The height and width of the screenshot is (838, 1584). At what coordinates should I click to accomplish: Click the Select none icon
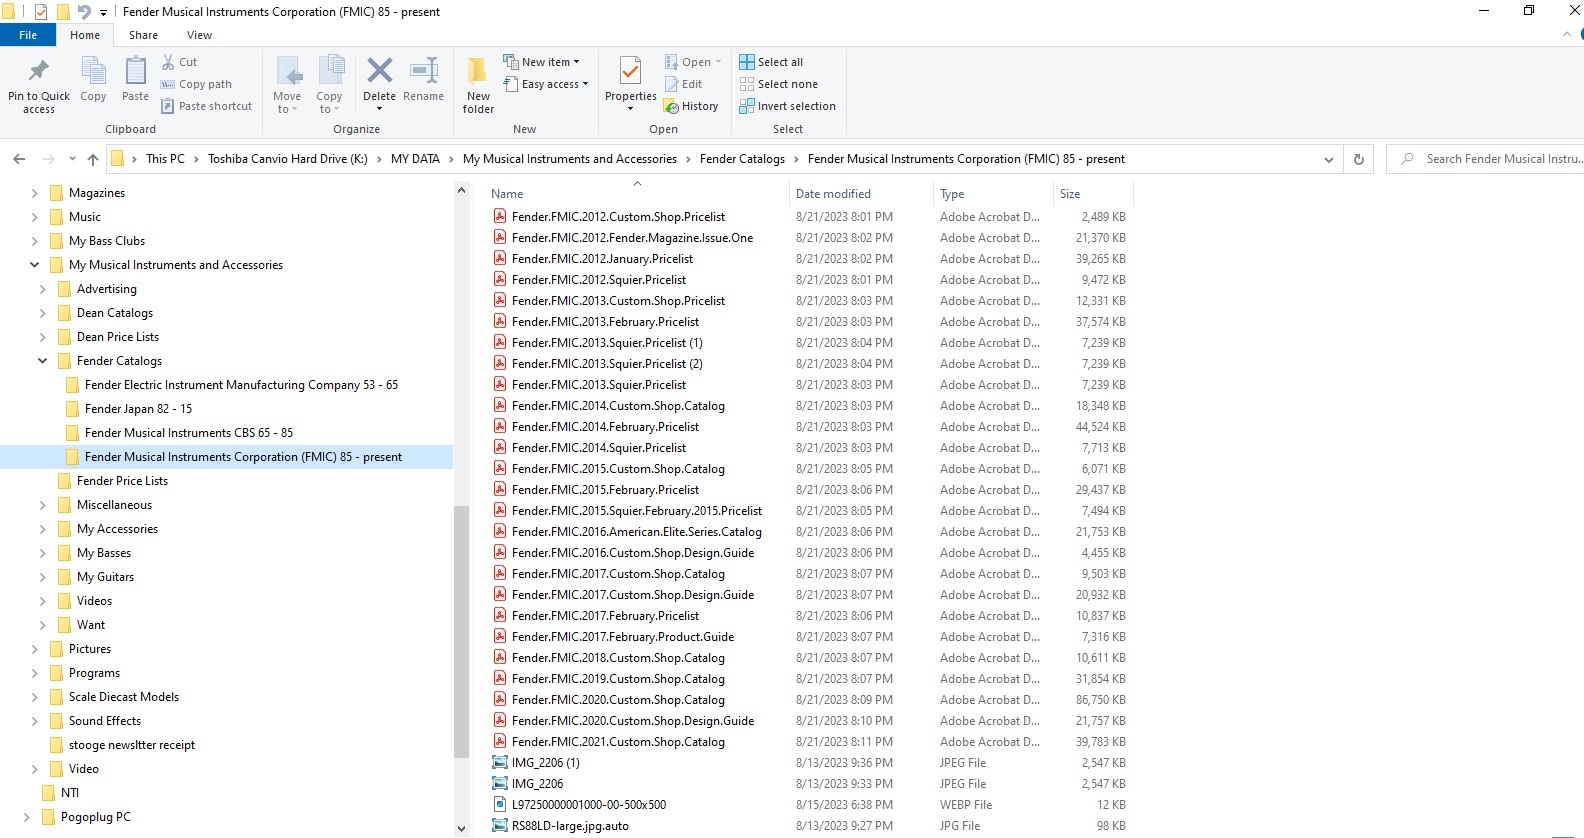[x=747, y=84]
